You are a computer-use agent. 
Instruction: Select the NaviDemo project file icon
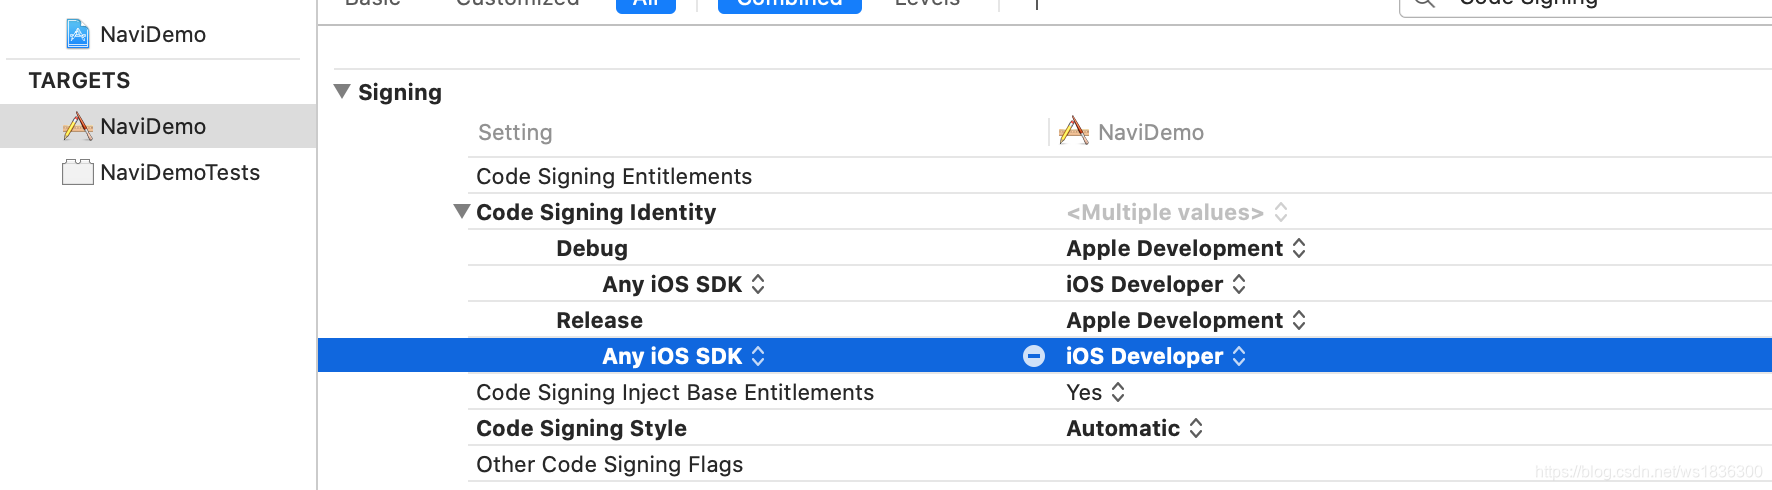(x=78, y=34)
